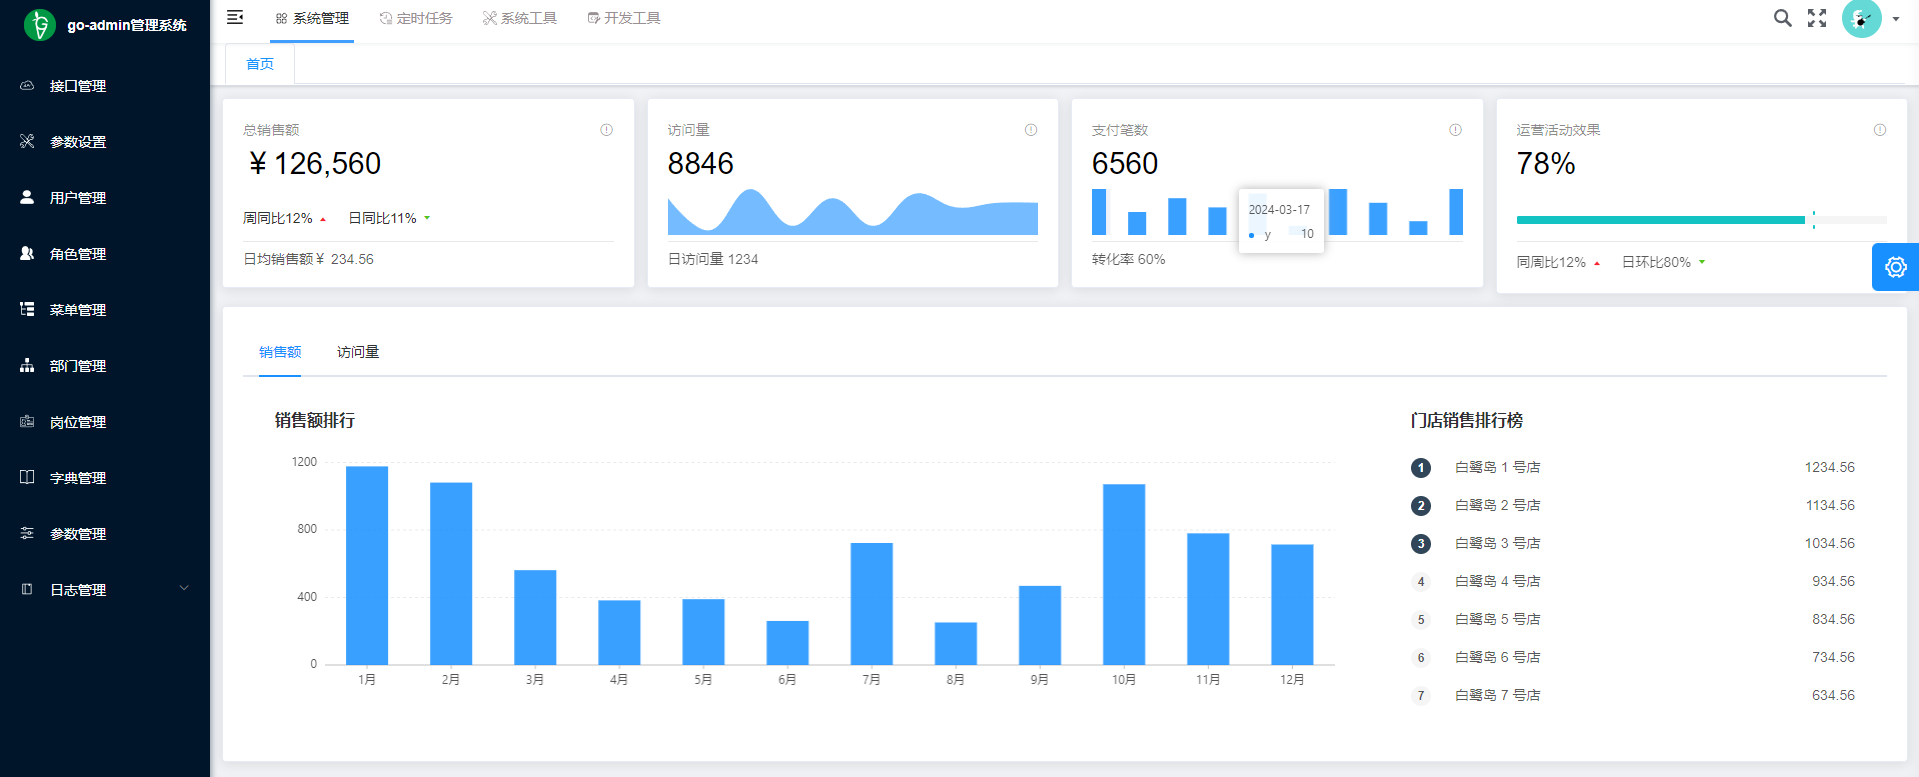
Task: Click the 销售额排行 chart title
Action: click(315, 420)
